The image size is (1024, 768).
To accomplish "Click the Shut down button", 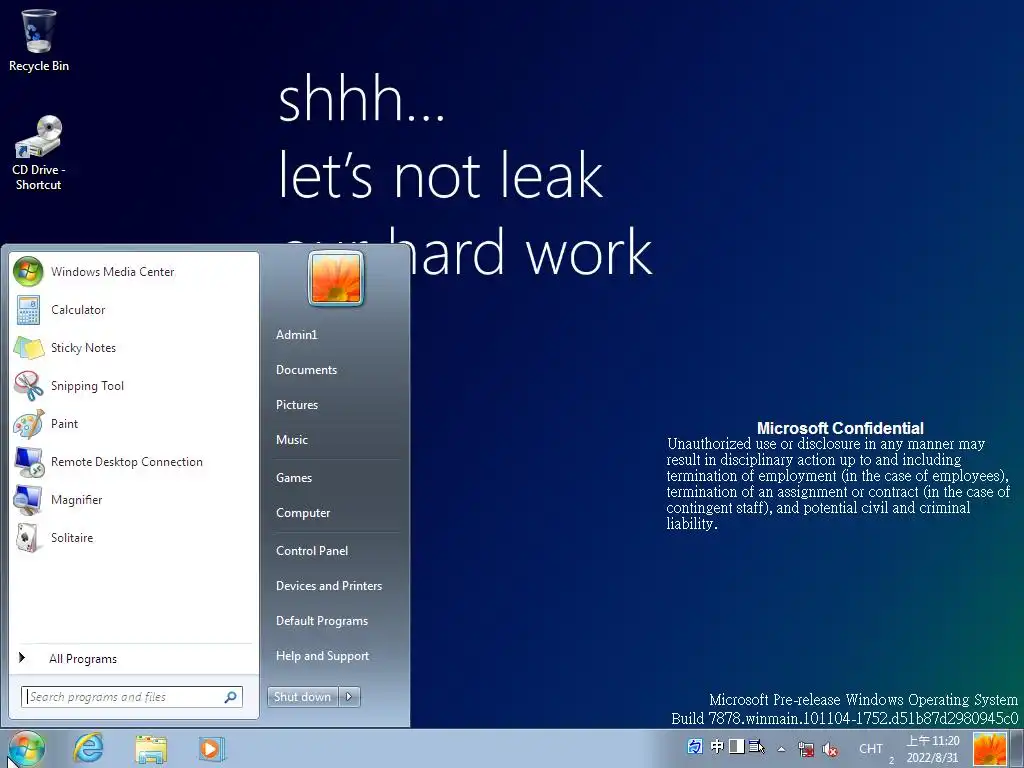I will click(x=303, y=697).
